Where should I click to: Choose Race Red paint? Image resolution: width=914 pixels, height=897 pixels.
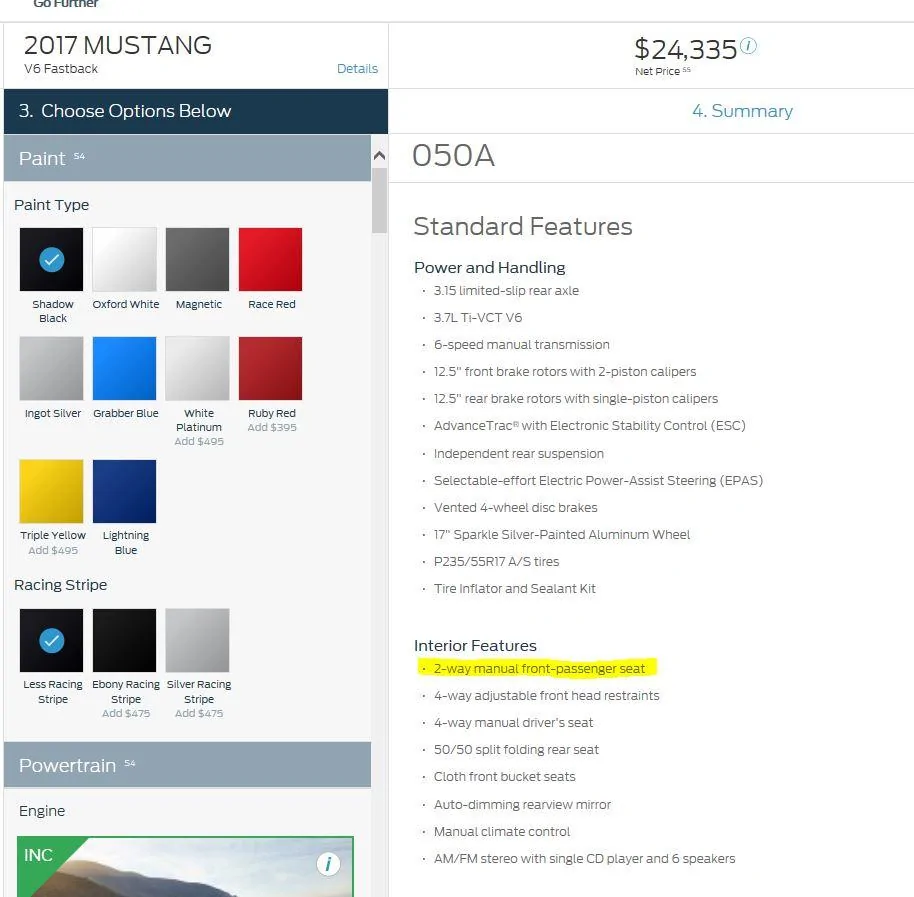(x=270, y=259)
